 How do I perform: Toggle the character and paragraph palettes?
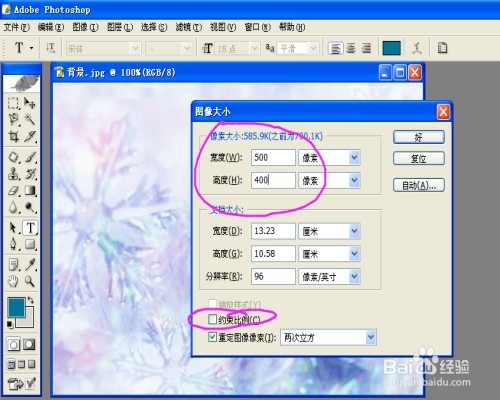pos(442,48)
